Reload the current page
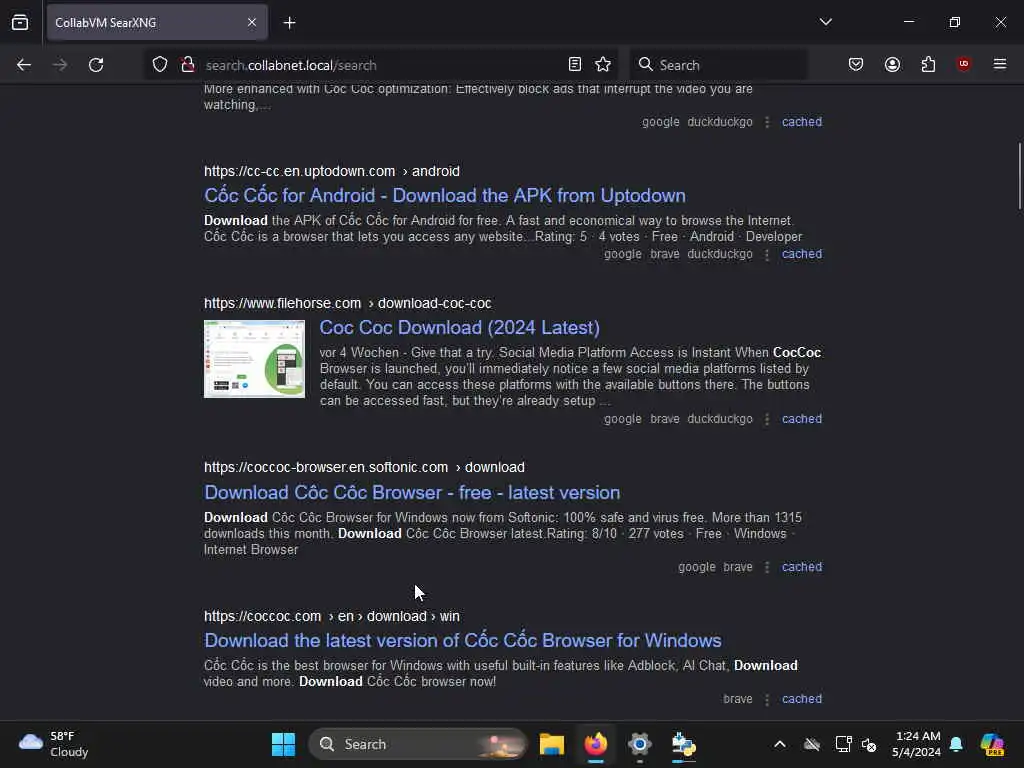Image resolution: width=1024 pixels, height=768 pixels. 96,65
